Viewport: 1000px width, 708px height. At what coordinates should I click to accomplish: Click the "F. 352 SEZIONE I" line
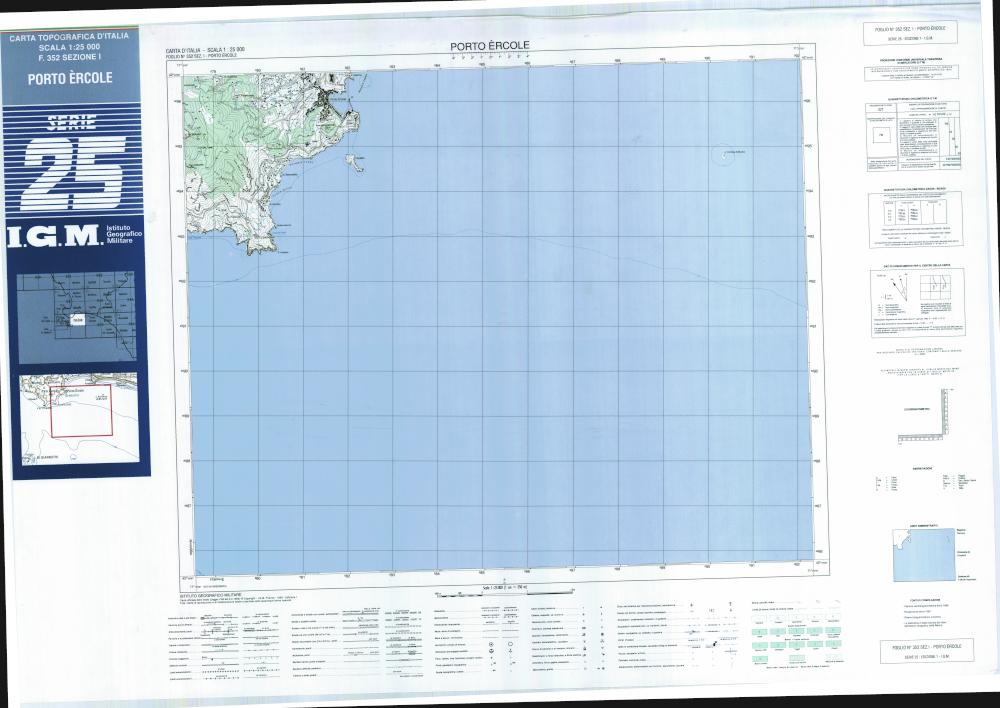69,58
